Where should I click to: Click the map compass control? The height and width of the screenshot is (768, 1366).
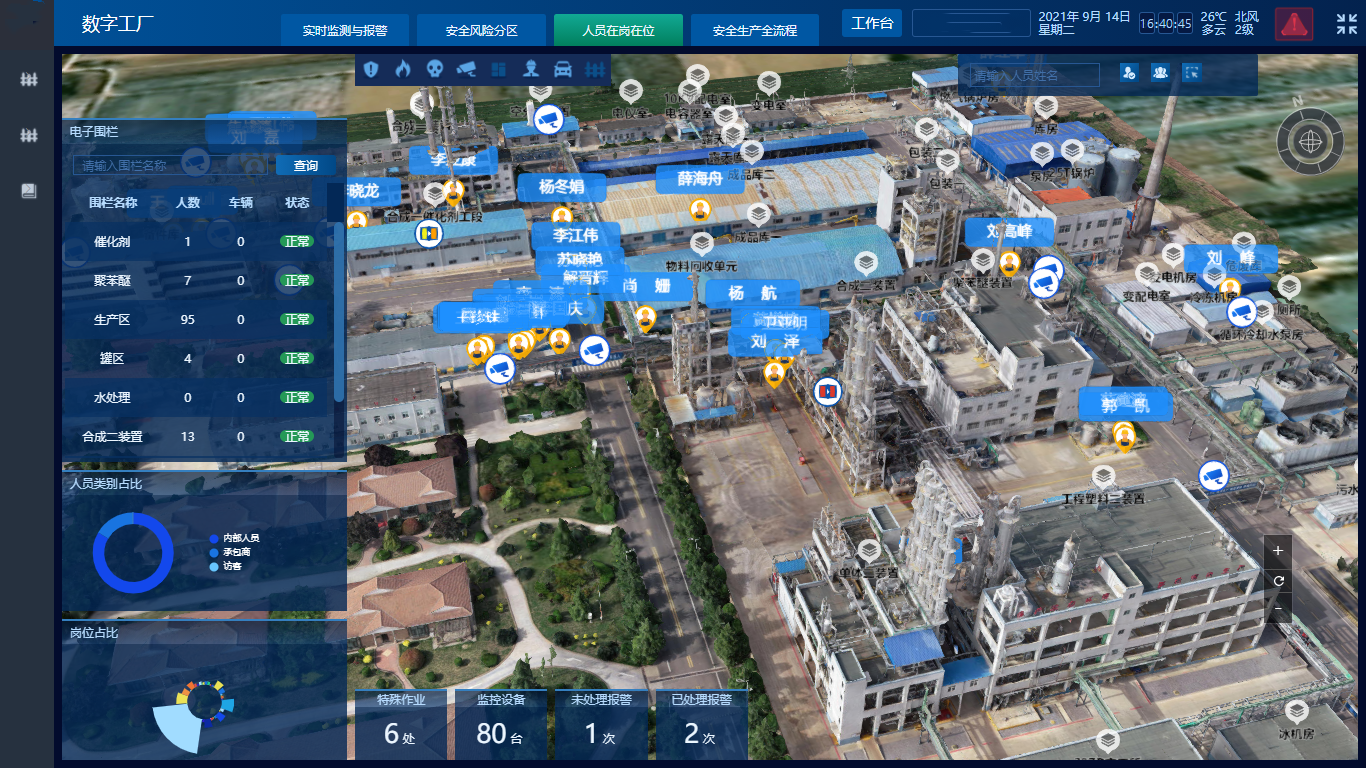pos(1309,141)
